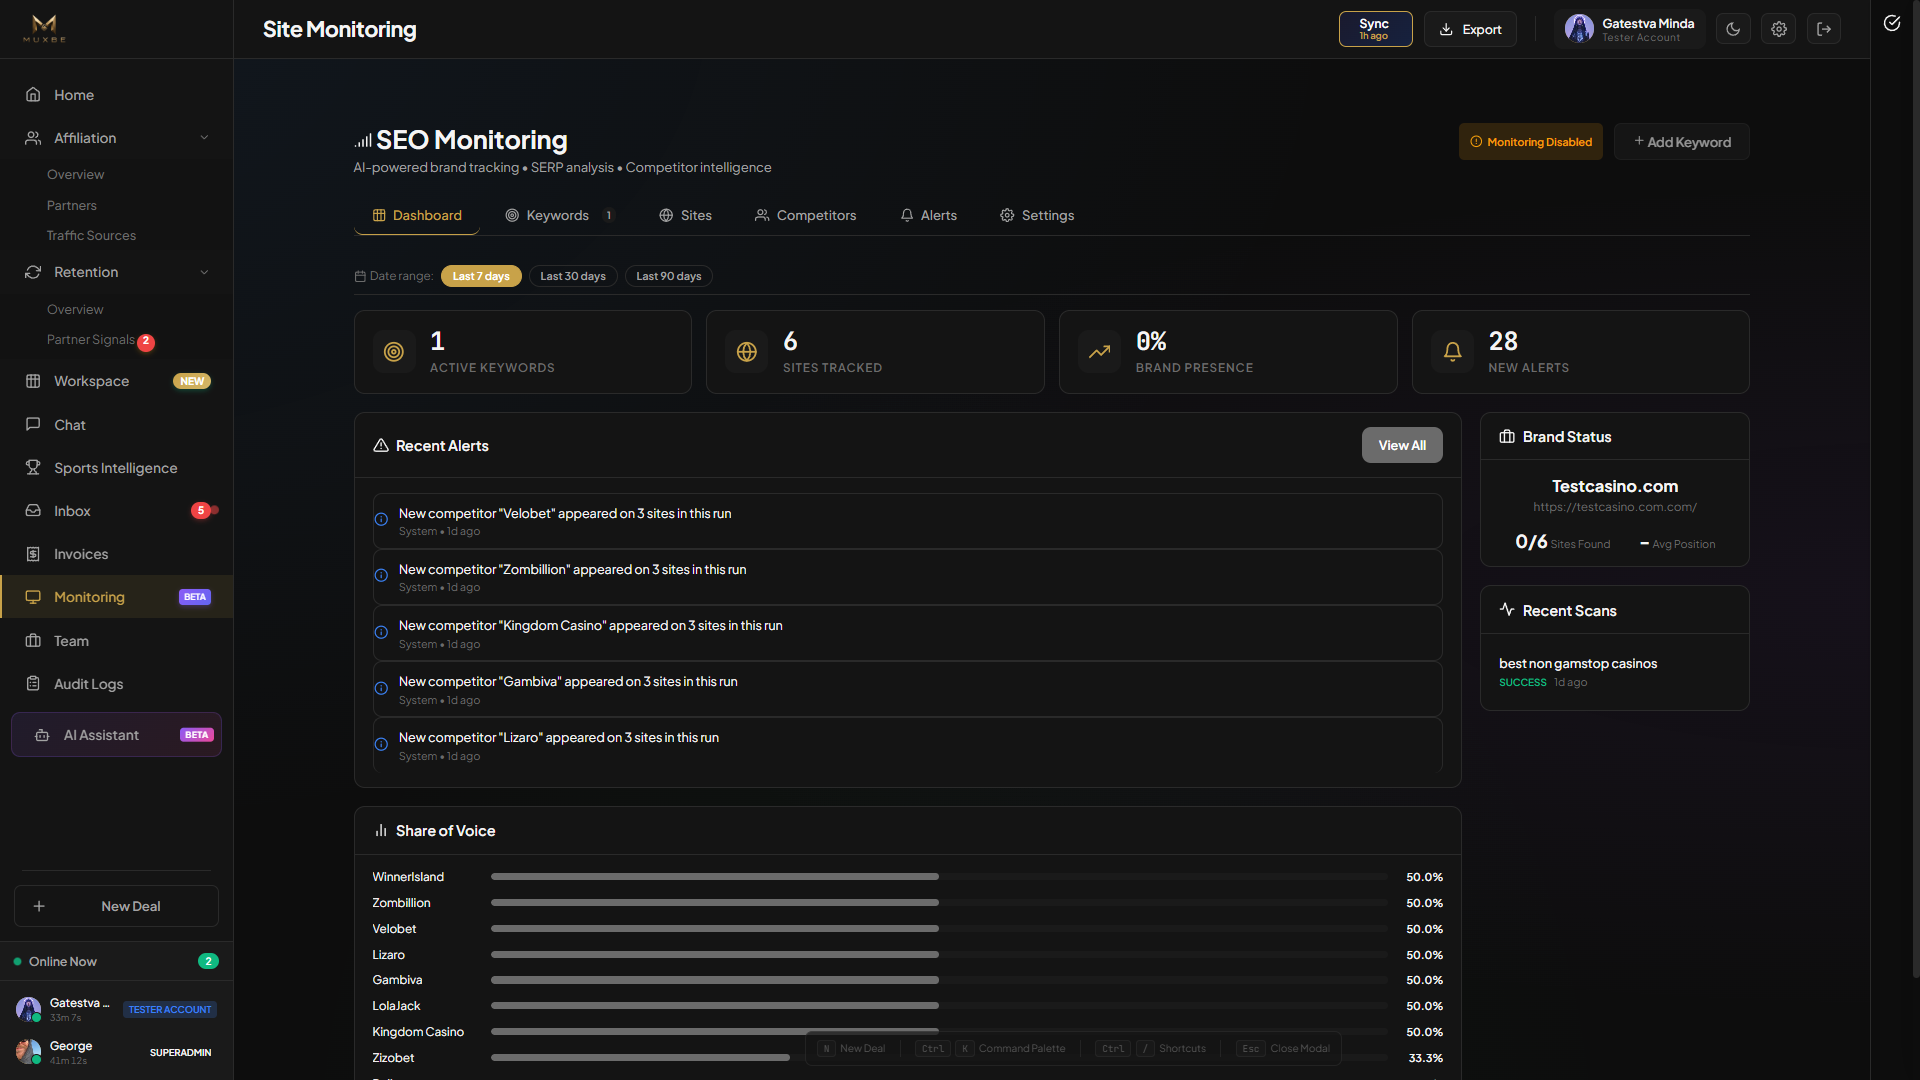Click the checkmark circle icon at top right
The height and width of the screenshot is (1080, 1920).
click(1892, 23)
